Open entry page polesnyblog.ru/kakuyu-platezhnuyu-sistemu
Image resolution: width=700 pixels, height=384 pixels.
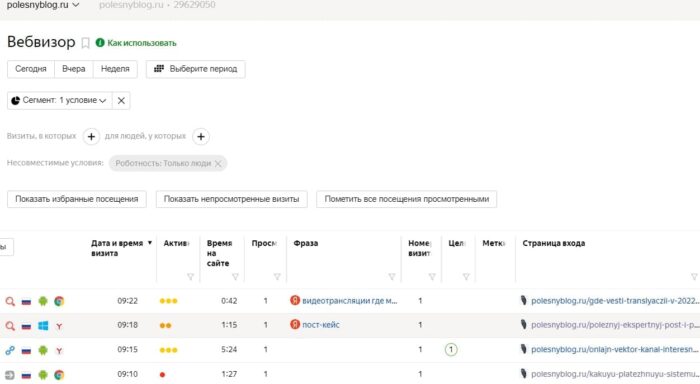(x=615, y=374)
